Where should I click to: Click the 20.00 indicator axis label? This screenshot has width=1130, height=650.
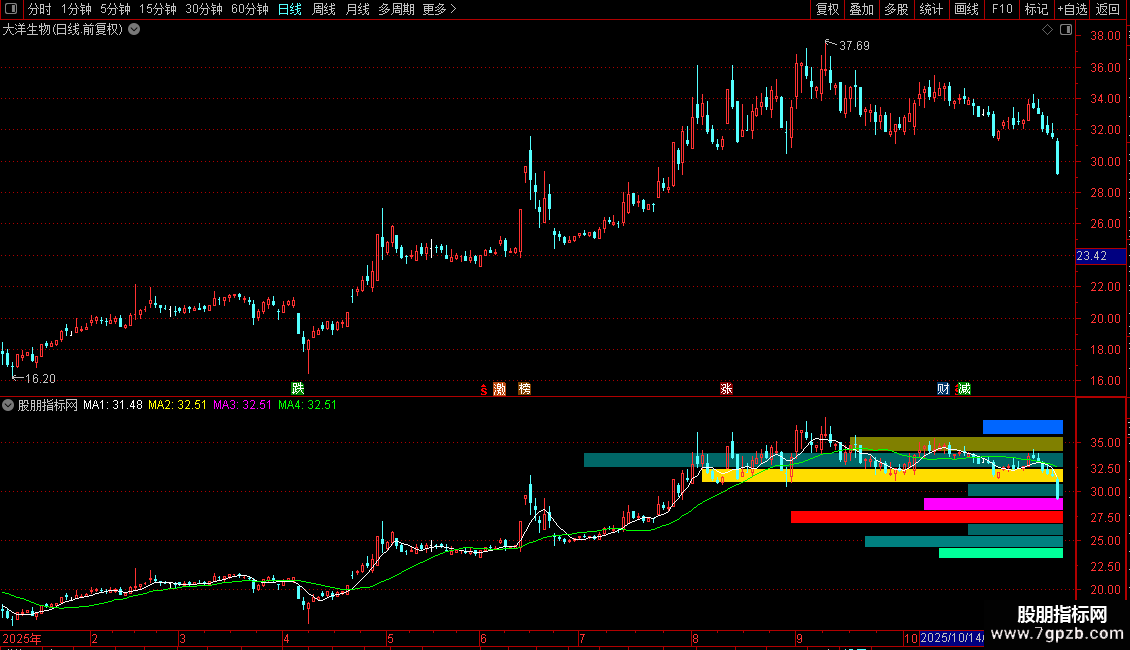pyautogui.click(x=1105, y=590)
